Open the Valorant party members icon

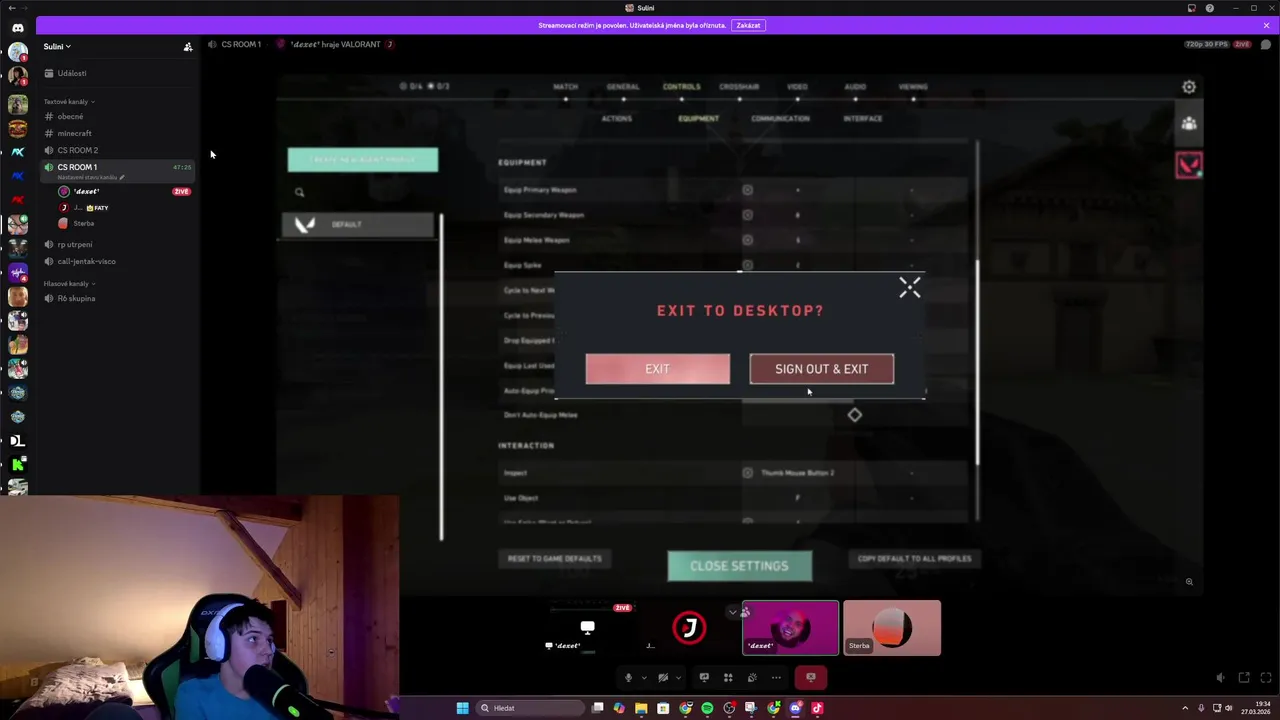pos(1189,123)
